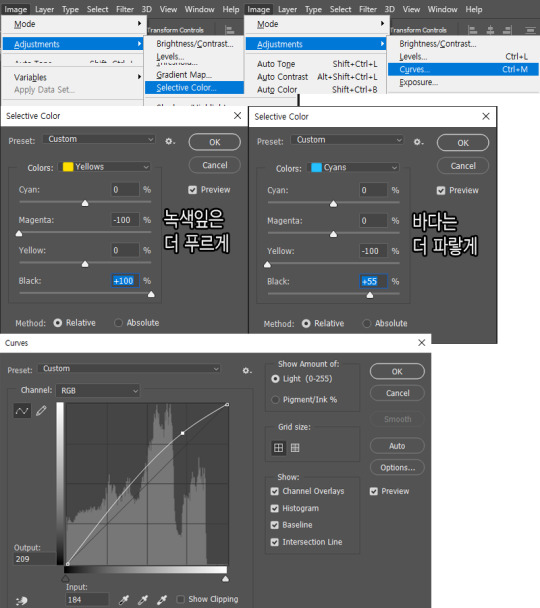This screenshot has width=540, height=608.
Task: Open Layer menu in right menu bar
Action: point(287,9)
